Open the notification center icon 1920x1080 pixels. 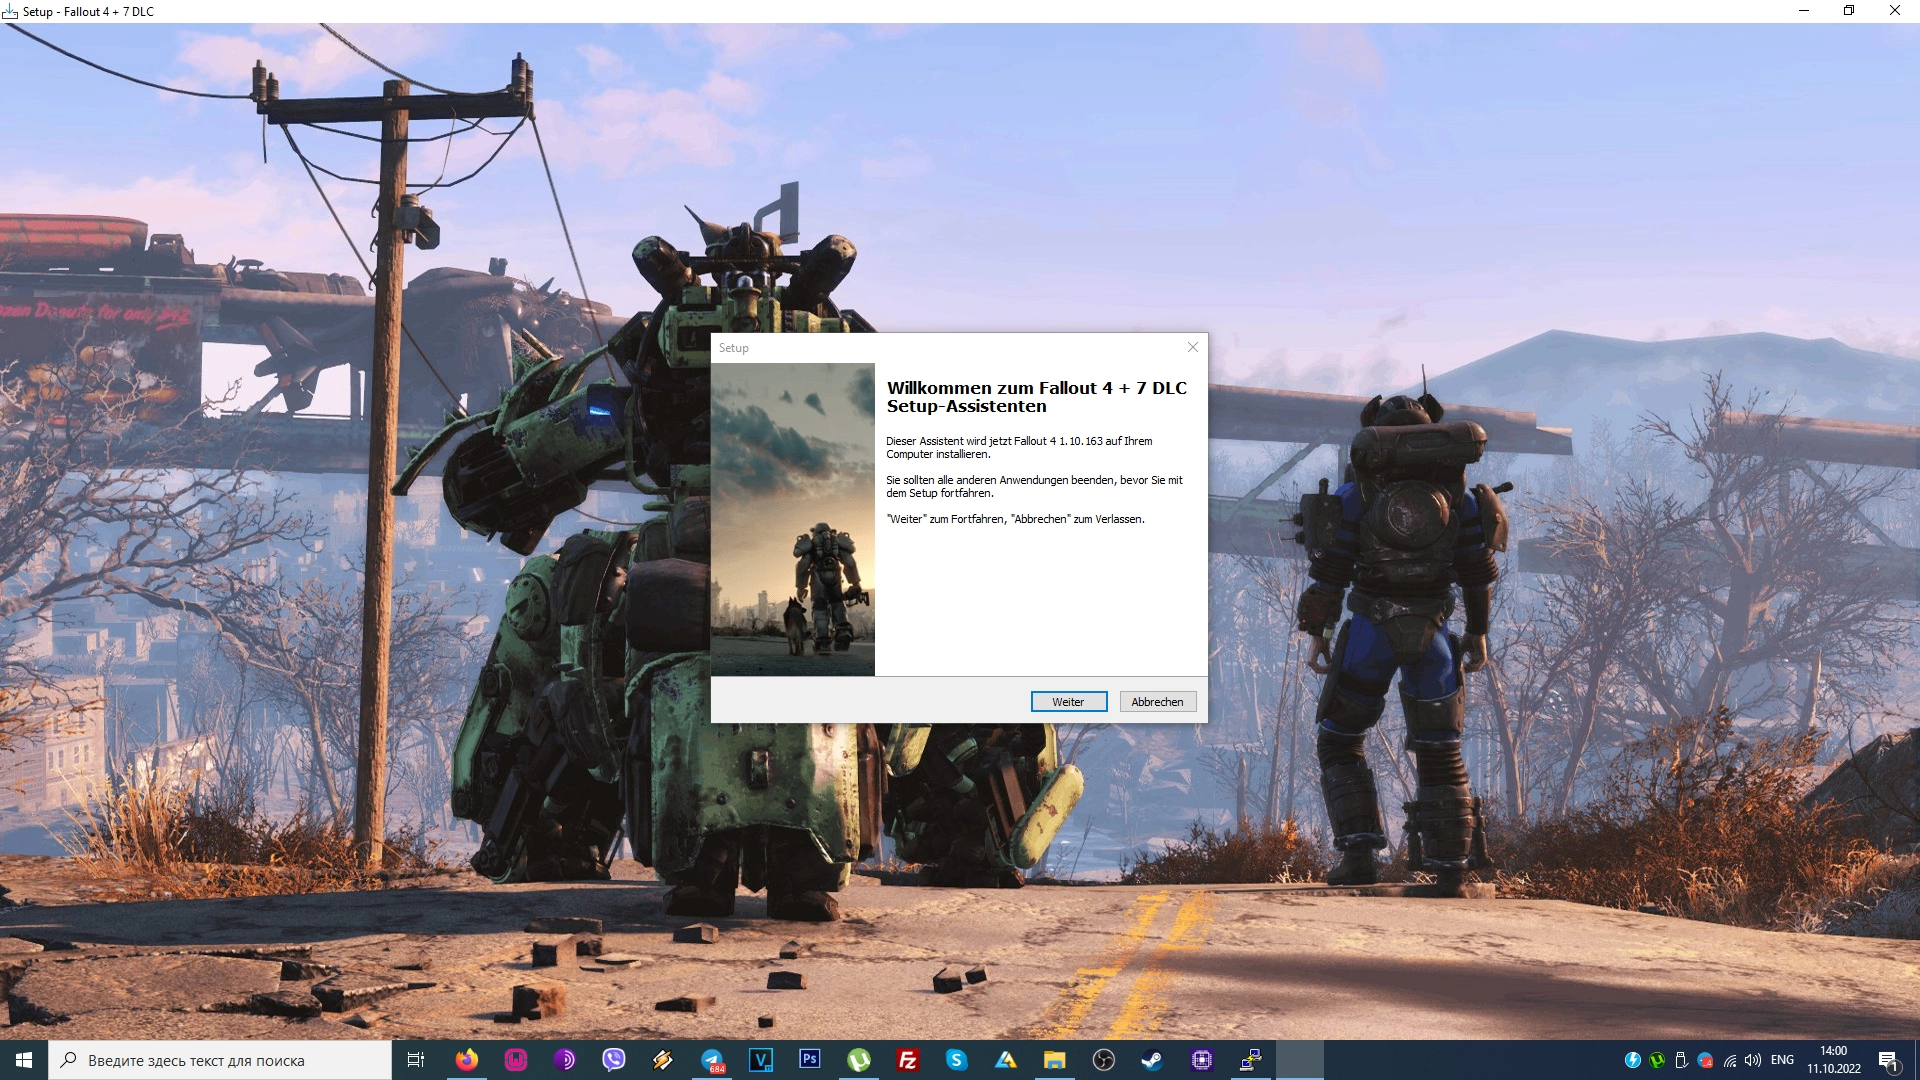[1888, 1060]
